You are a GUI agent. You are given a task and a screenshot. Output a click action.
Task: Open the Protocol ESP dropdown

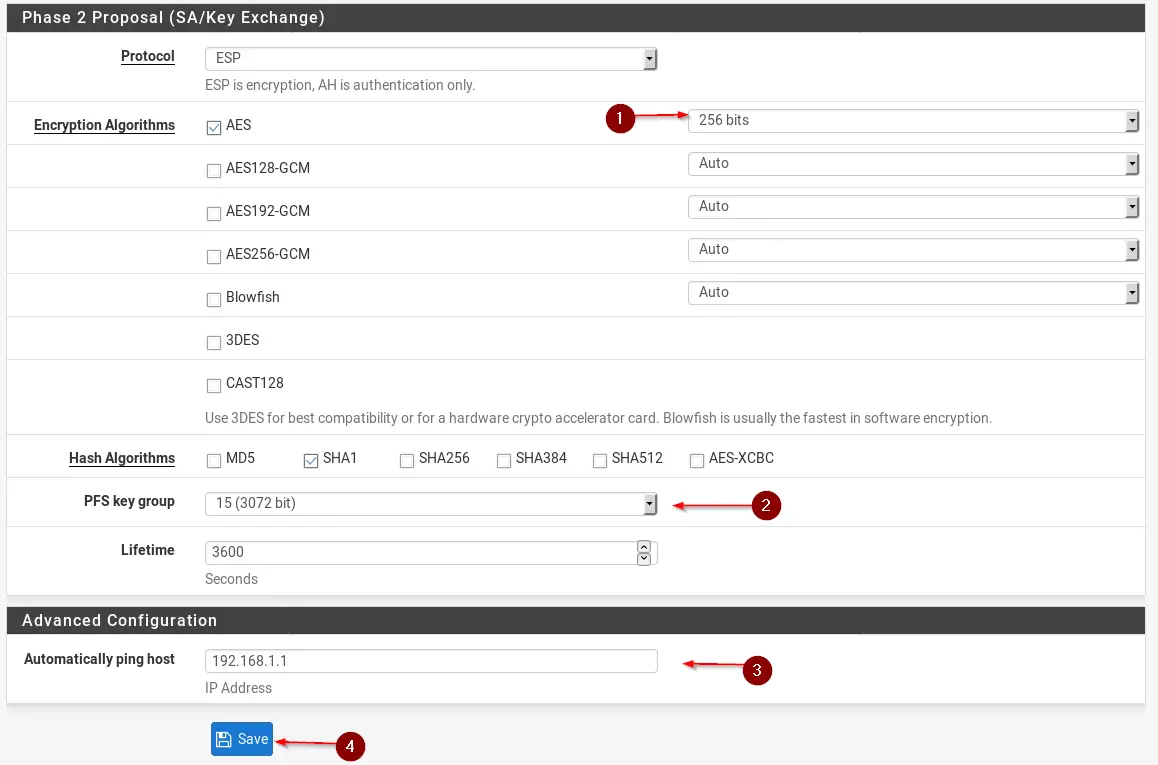[431, 58]
